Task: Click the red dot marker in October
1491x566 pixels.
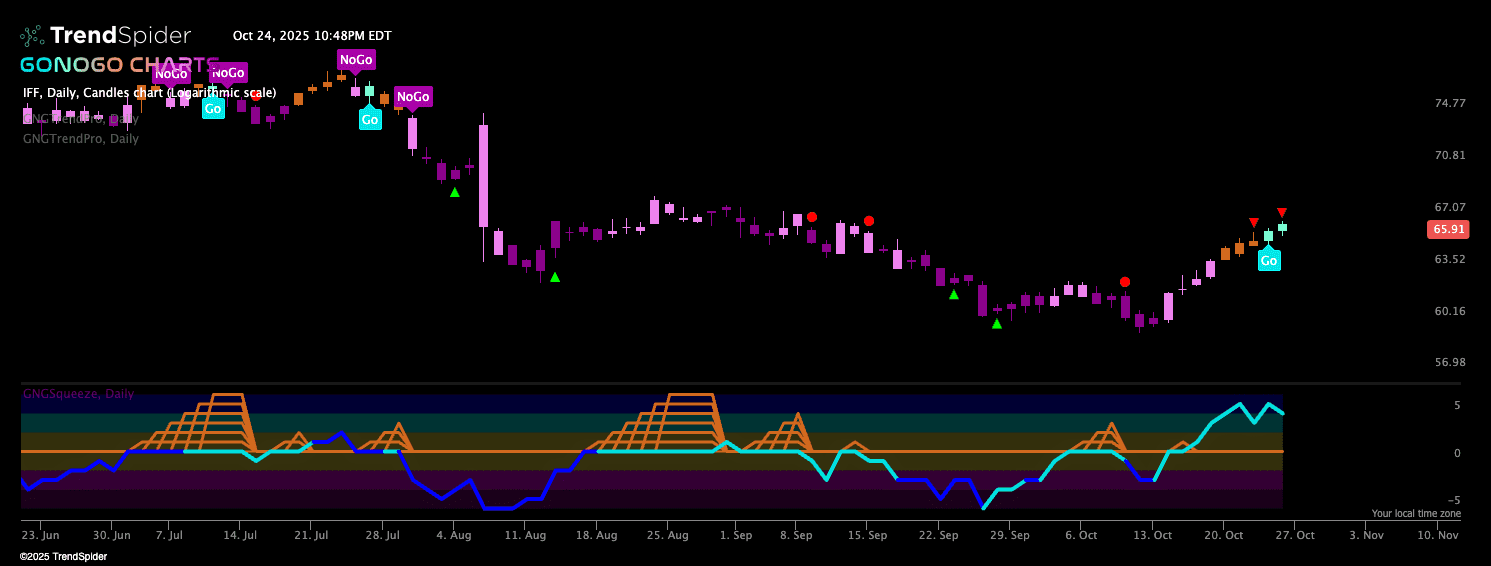Action: click(1125, 283)
